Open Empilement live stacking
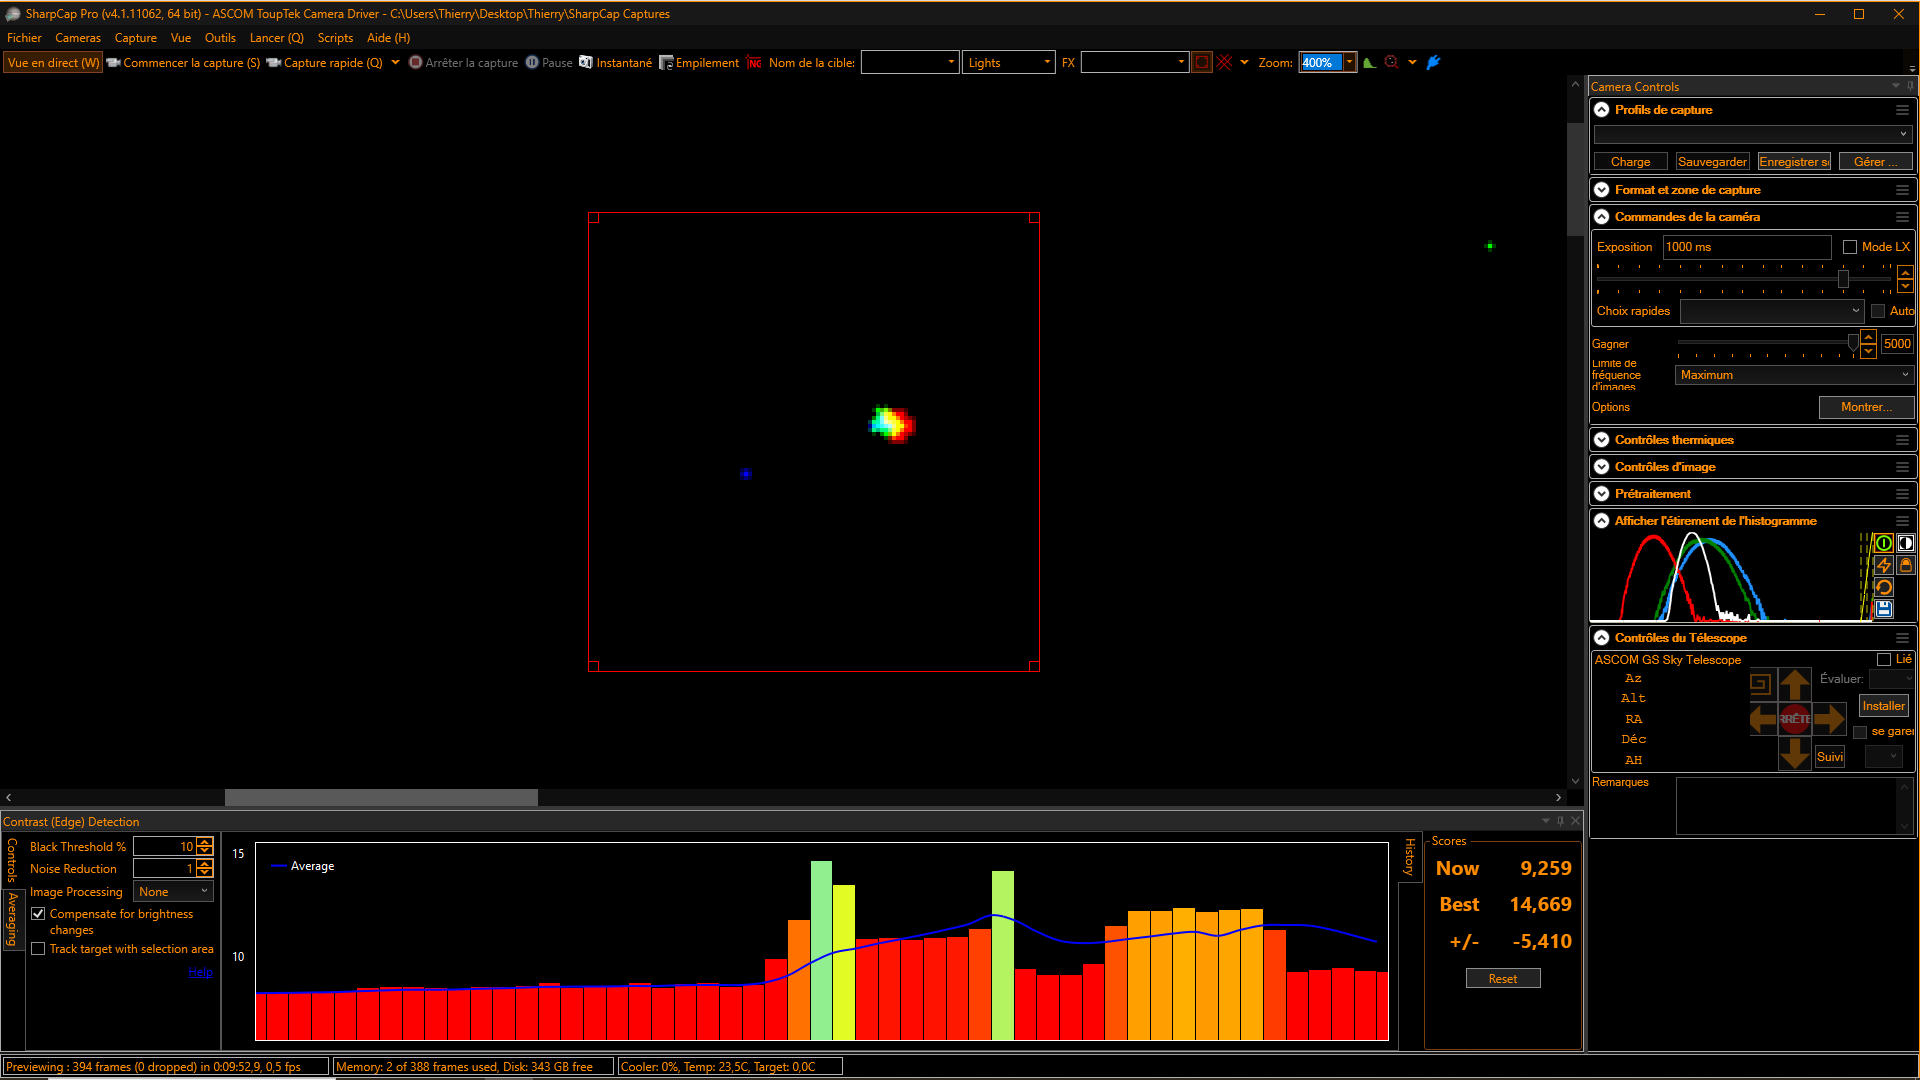Screen dimensions: 1920x1080 pyautogui.click(x=699, y=62)
